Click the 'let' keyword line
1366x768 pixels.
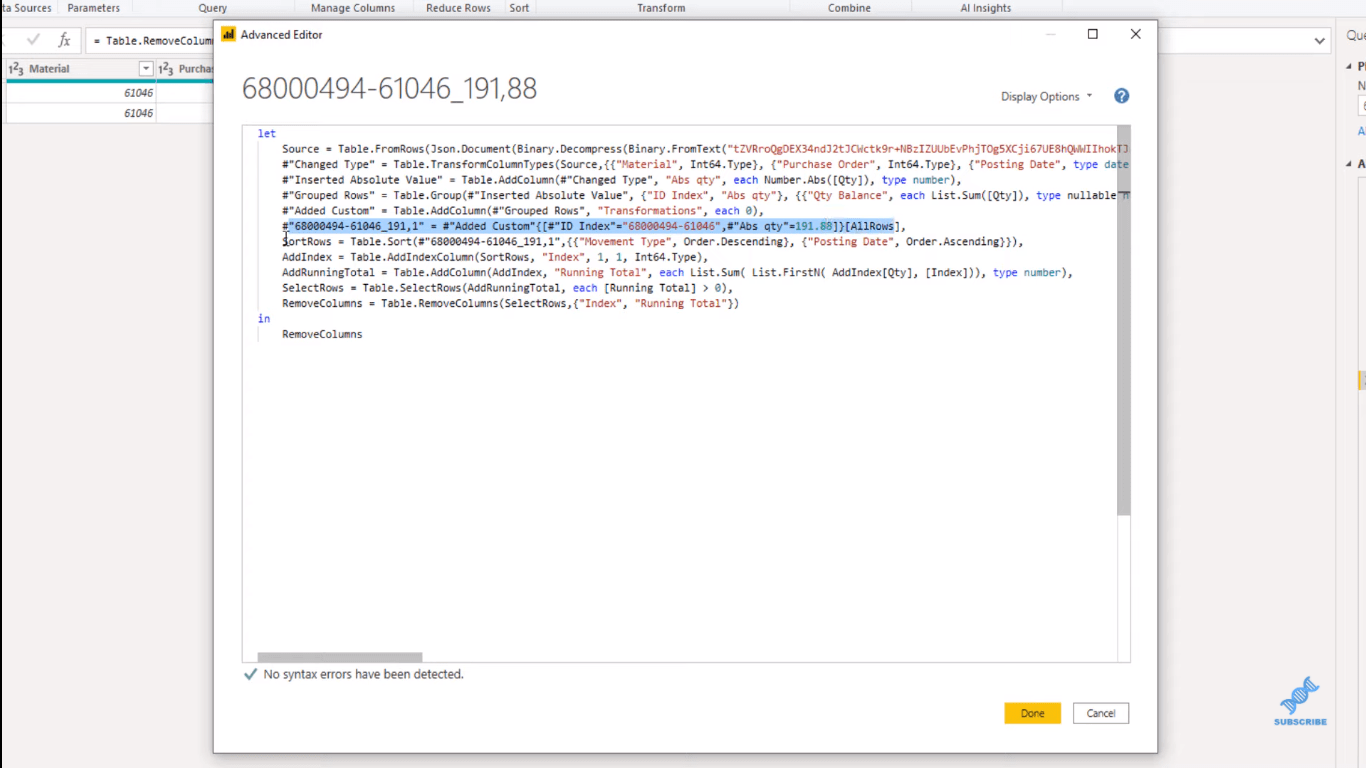click(x=267, y=134)
